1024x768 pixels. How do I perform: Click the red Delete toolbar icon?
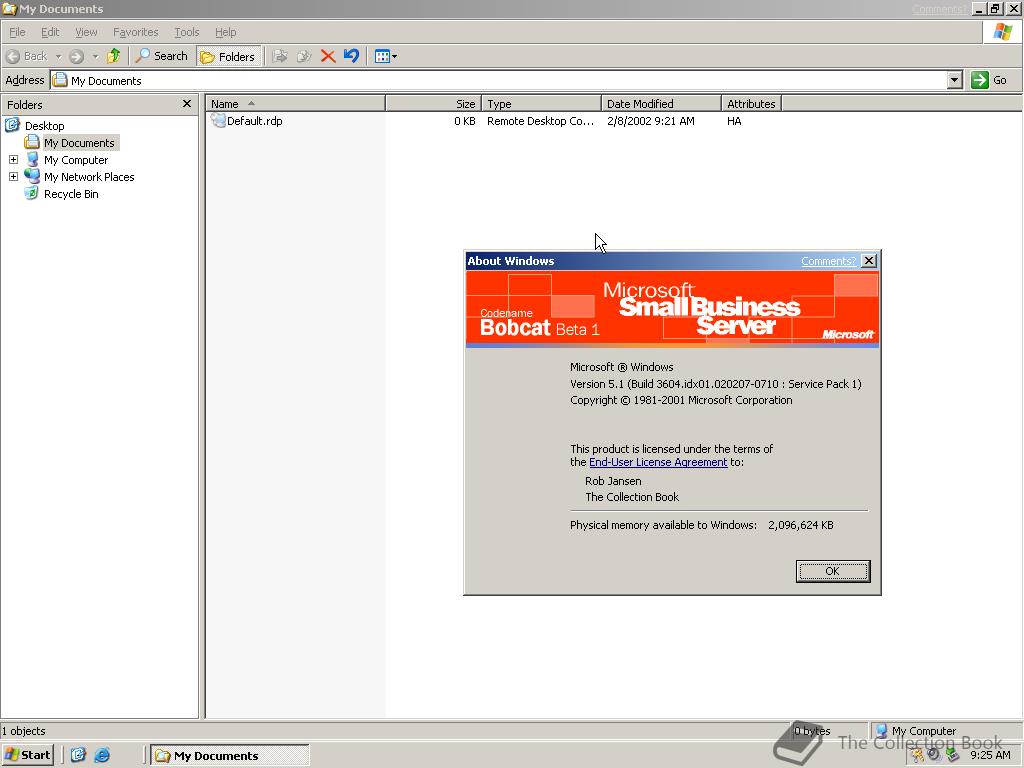pyautogui.click(x=328, y=56)
